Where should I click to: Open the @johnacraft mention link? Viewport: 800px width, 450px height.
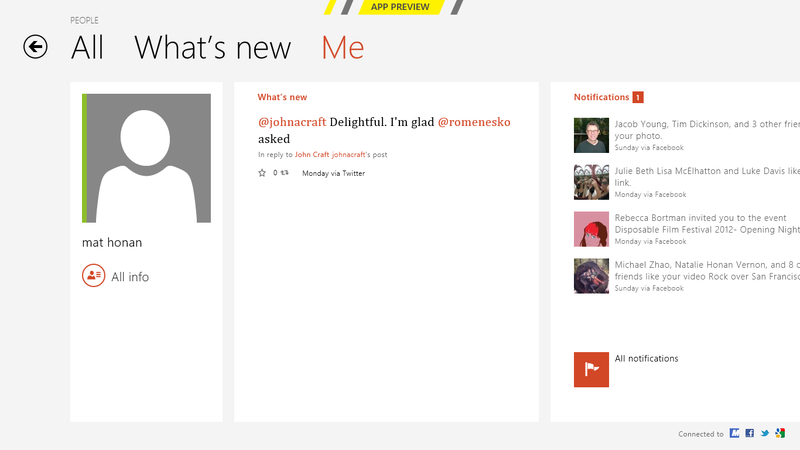pyautogui.click(x=292, y=122)
